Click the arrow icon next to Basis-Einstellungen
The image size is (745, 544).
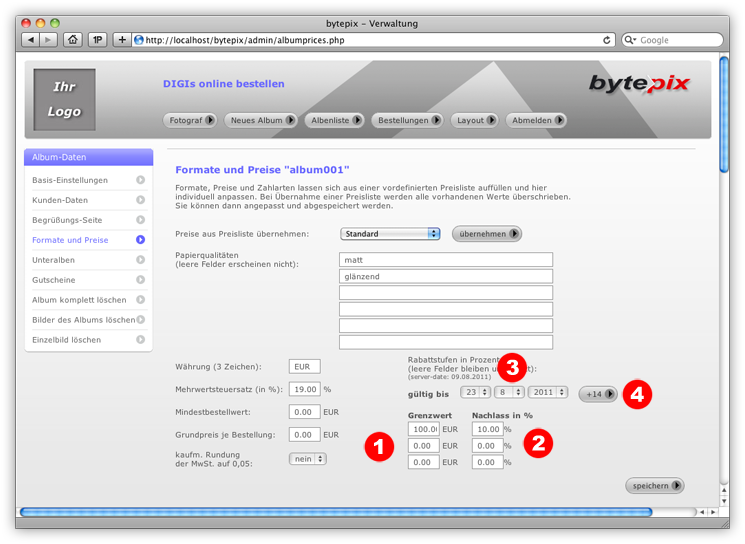[x=141, y=180]
